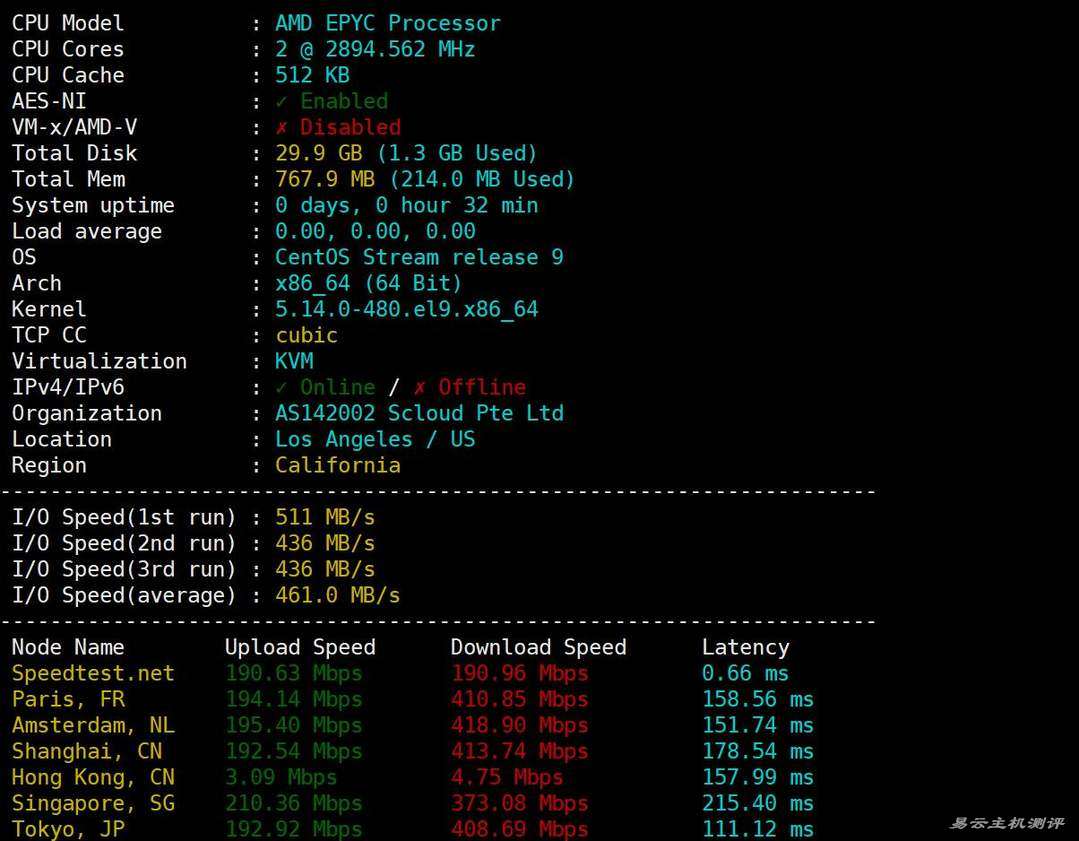Click the Singapore, SG latency 215.40 ms
The width and height of the screenshot is (1079, 841).
(x=757, y=803)
